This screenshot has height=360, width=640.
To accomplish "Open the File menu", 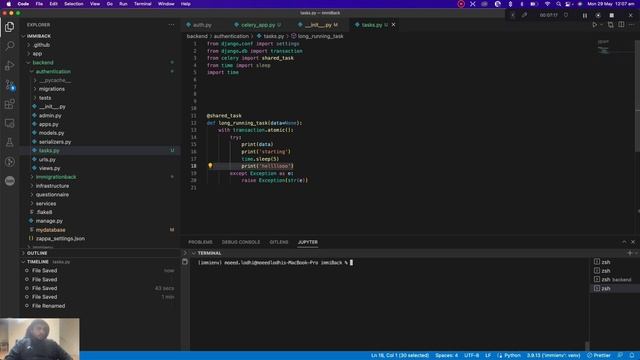I will pyautogui.click(x=39, y=4).
